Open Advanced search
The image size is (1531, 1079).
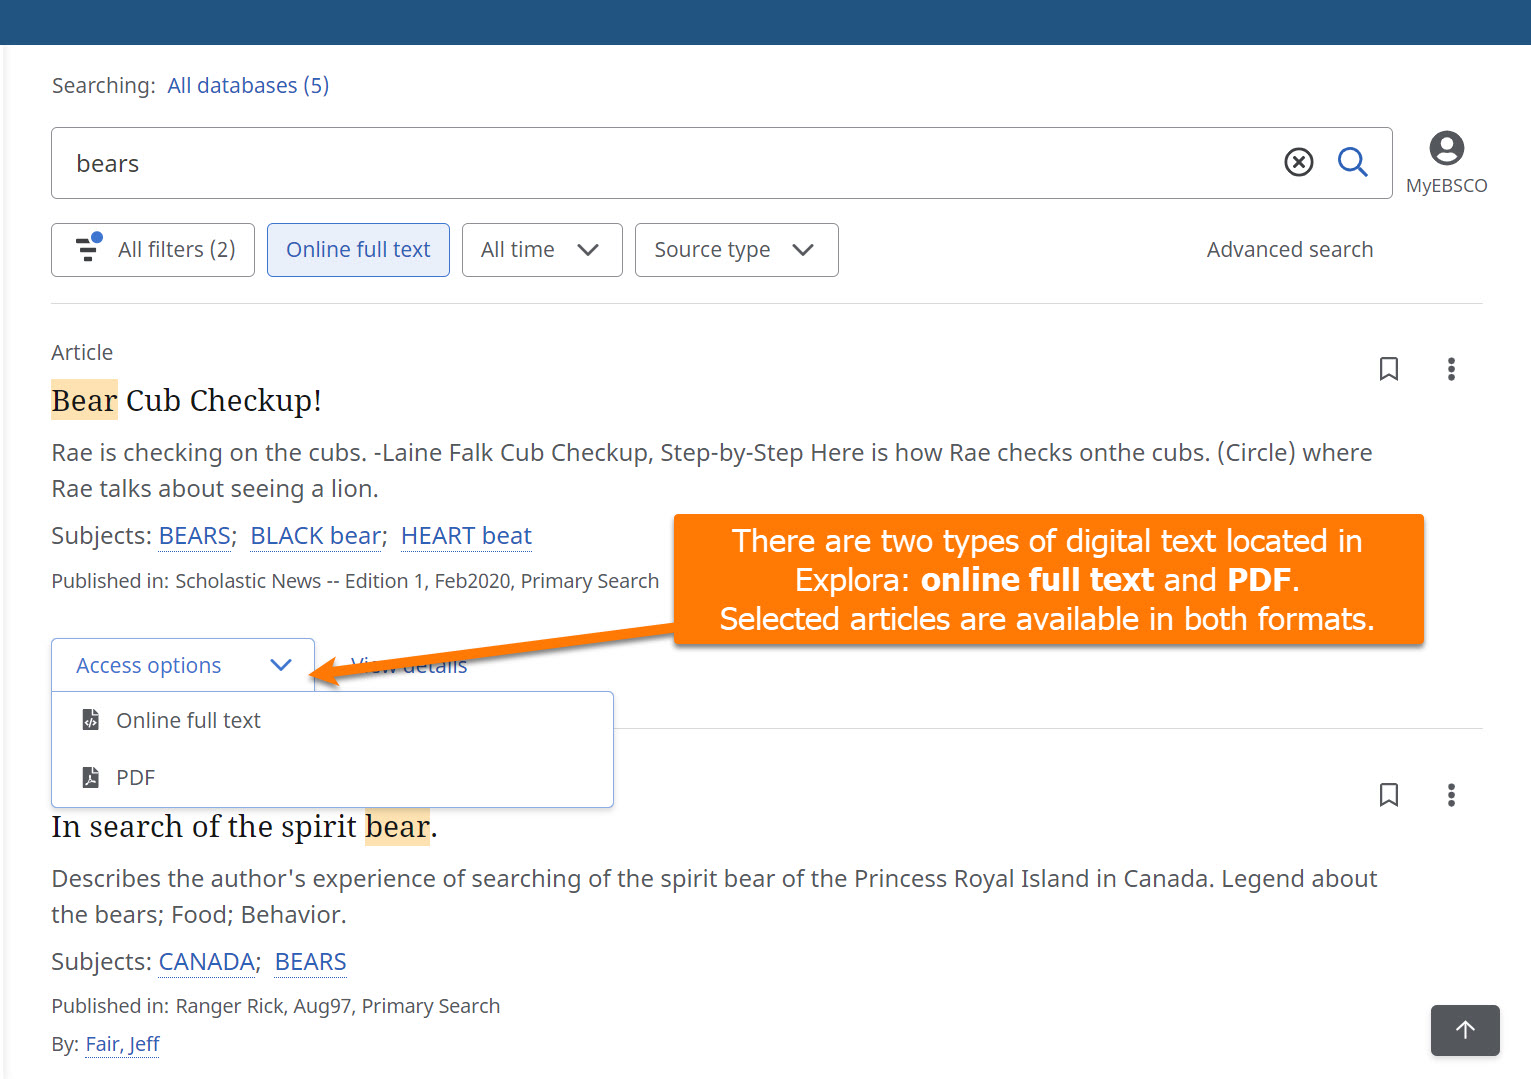coord(1289,250)
